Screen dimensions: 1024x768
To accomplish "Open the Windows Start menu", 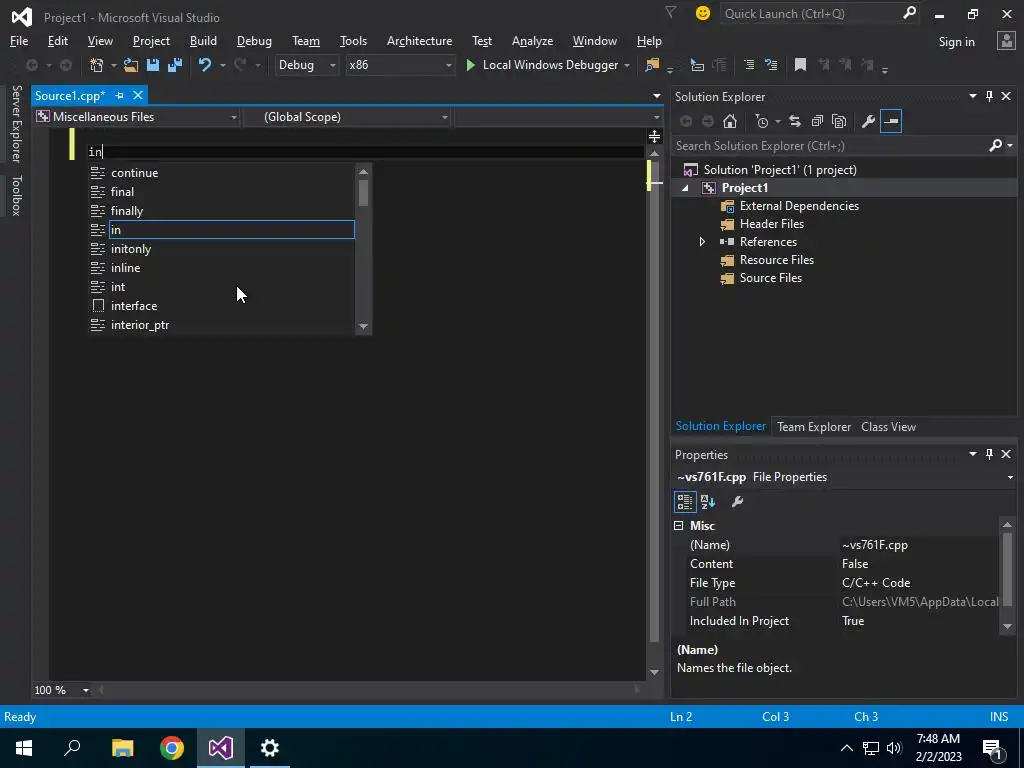I will pos(24,748).
